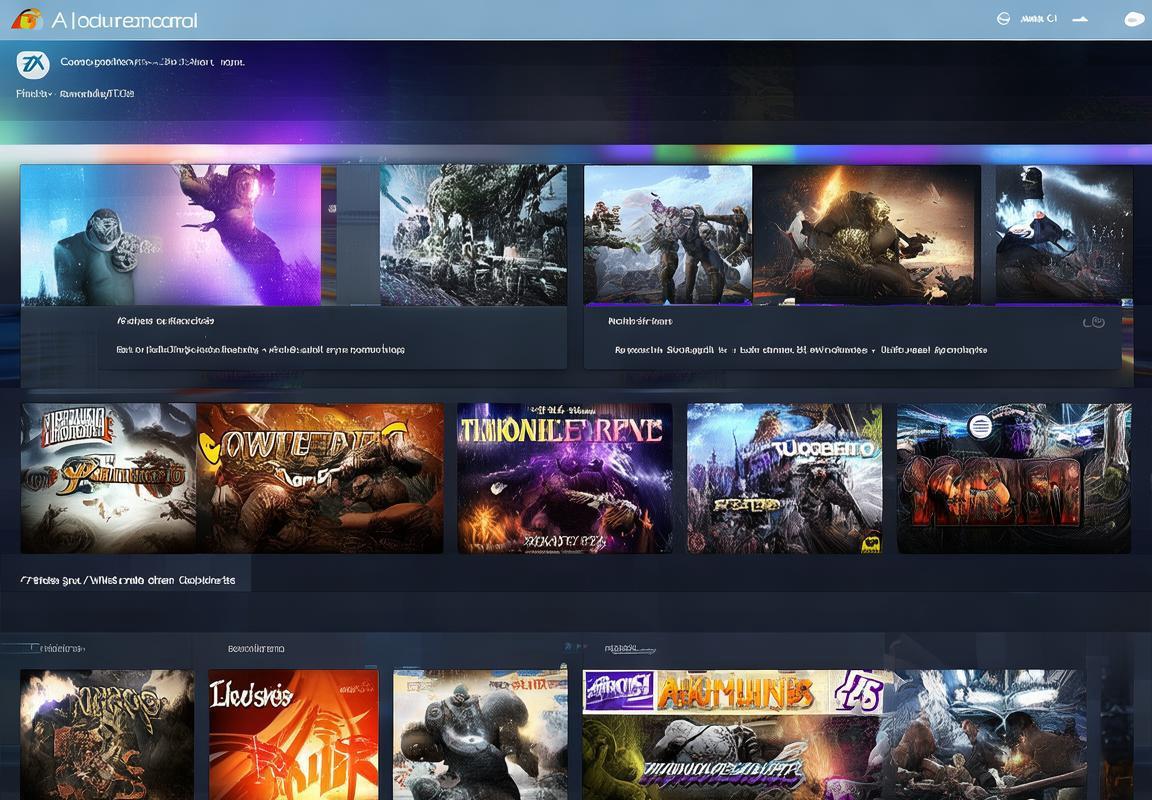1152x800 pixels.
Task: Open the game tile with large red lettering
Action: [1014, 478]
